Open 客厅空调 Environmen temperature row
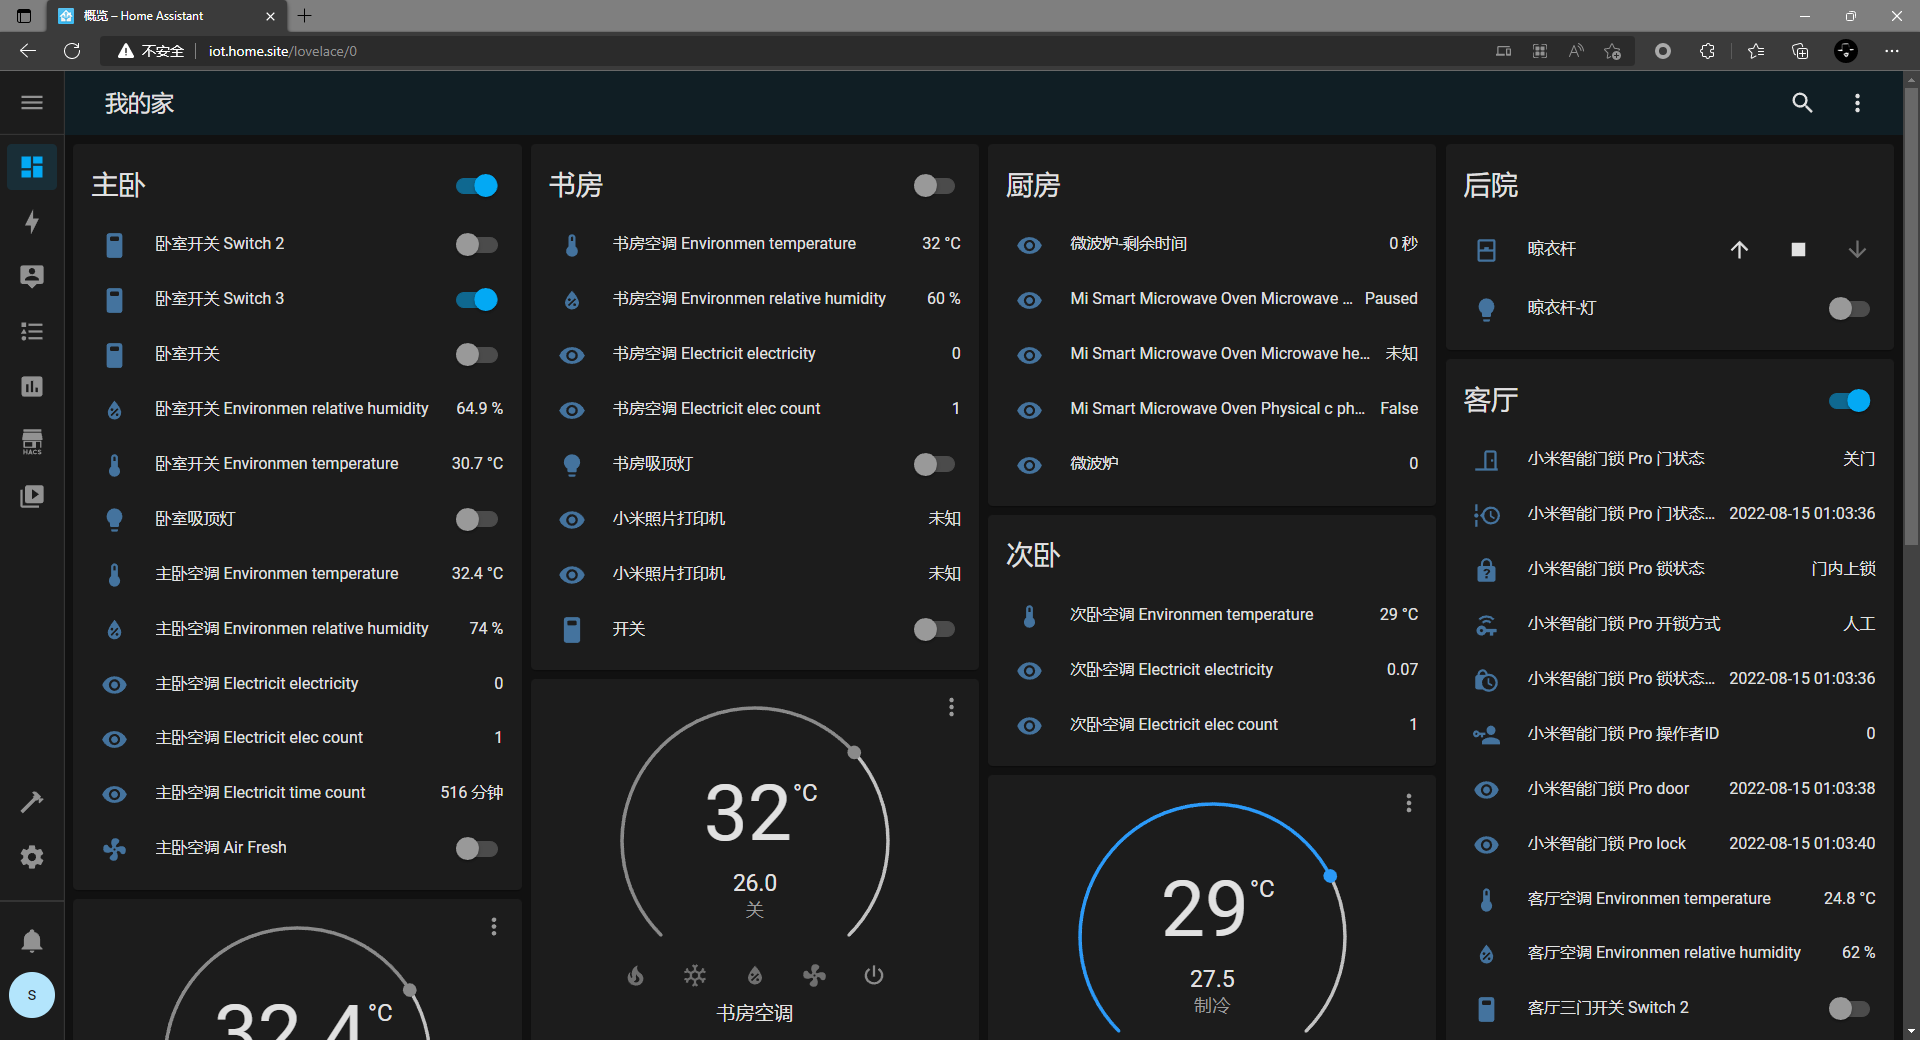This screenshot has width=1920, height=1040. [1670, 899]
